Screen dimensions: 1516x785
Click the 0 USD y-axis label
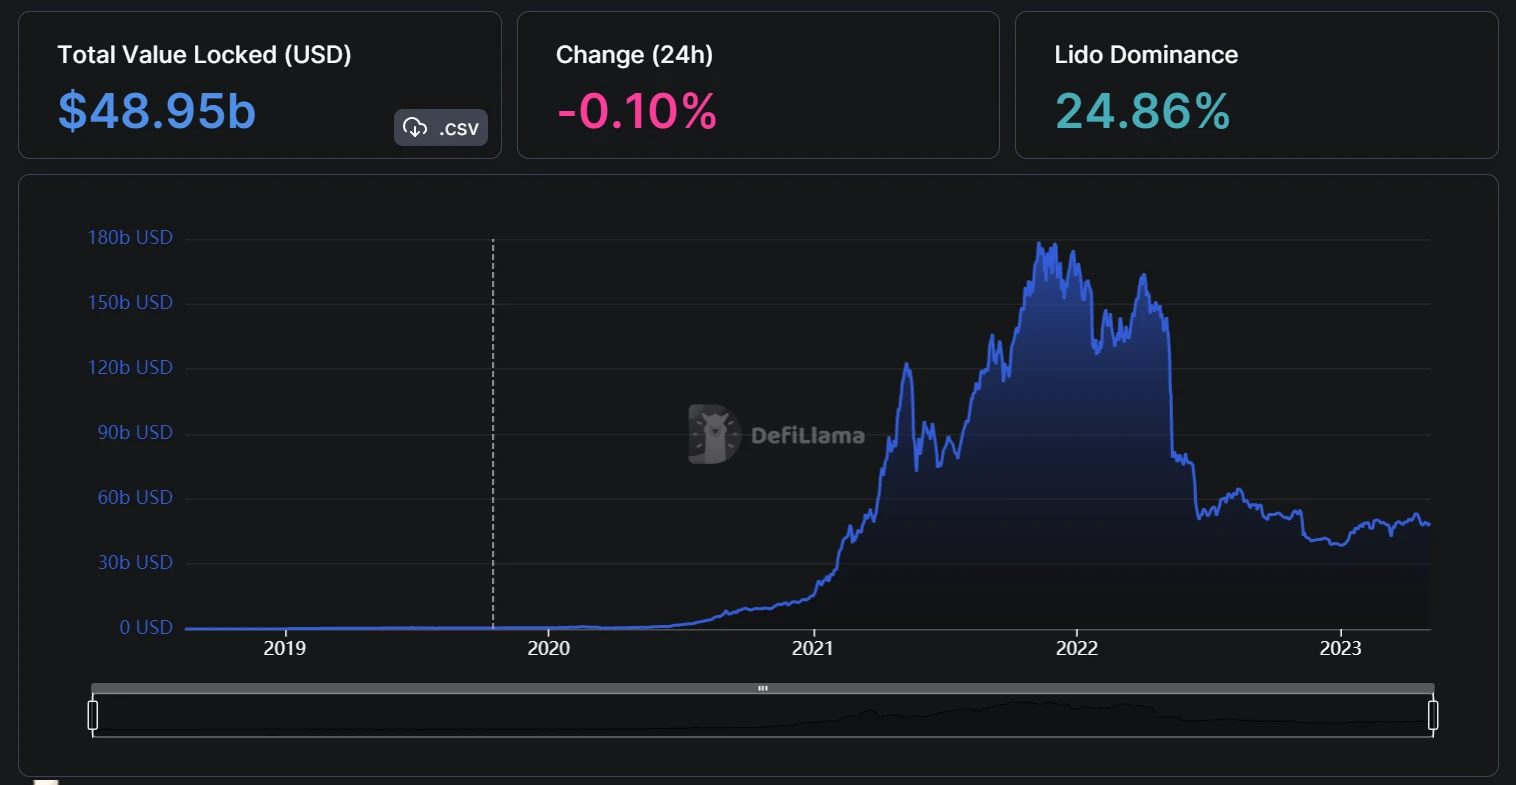point(146,627)
